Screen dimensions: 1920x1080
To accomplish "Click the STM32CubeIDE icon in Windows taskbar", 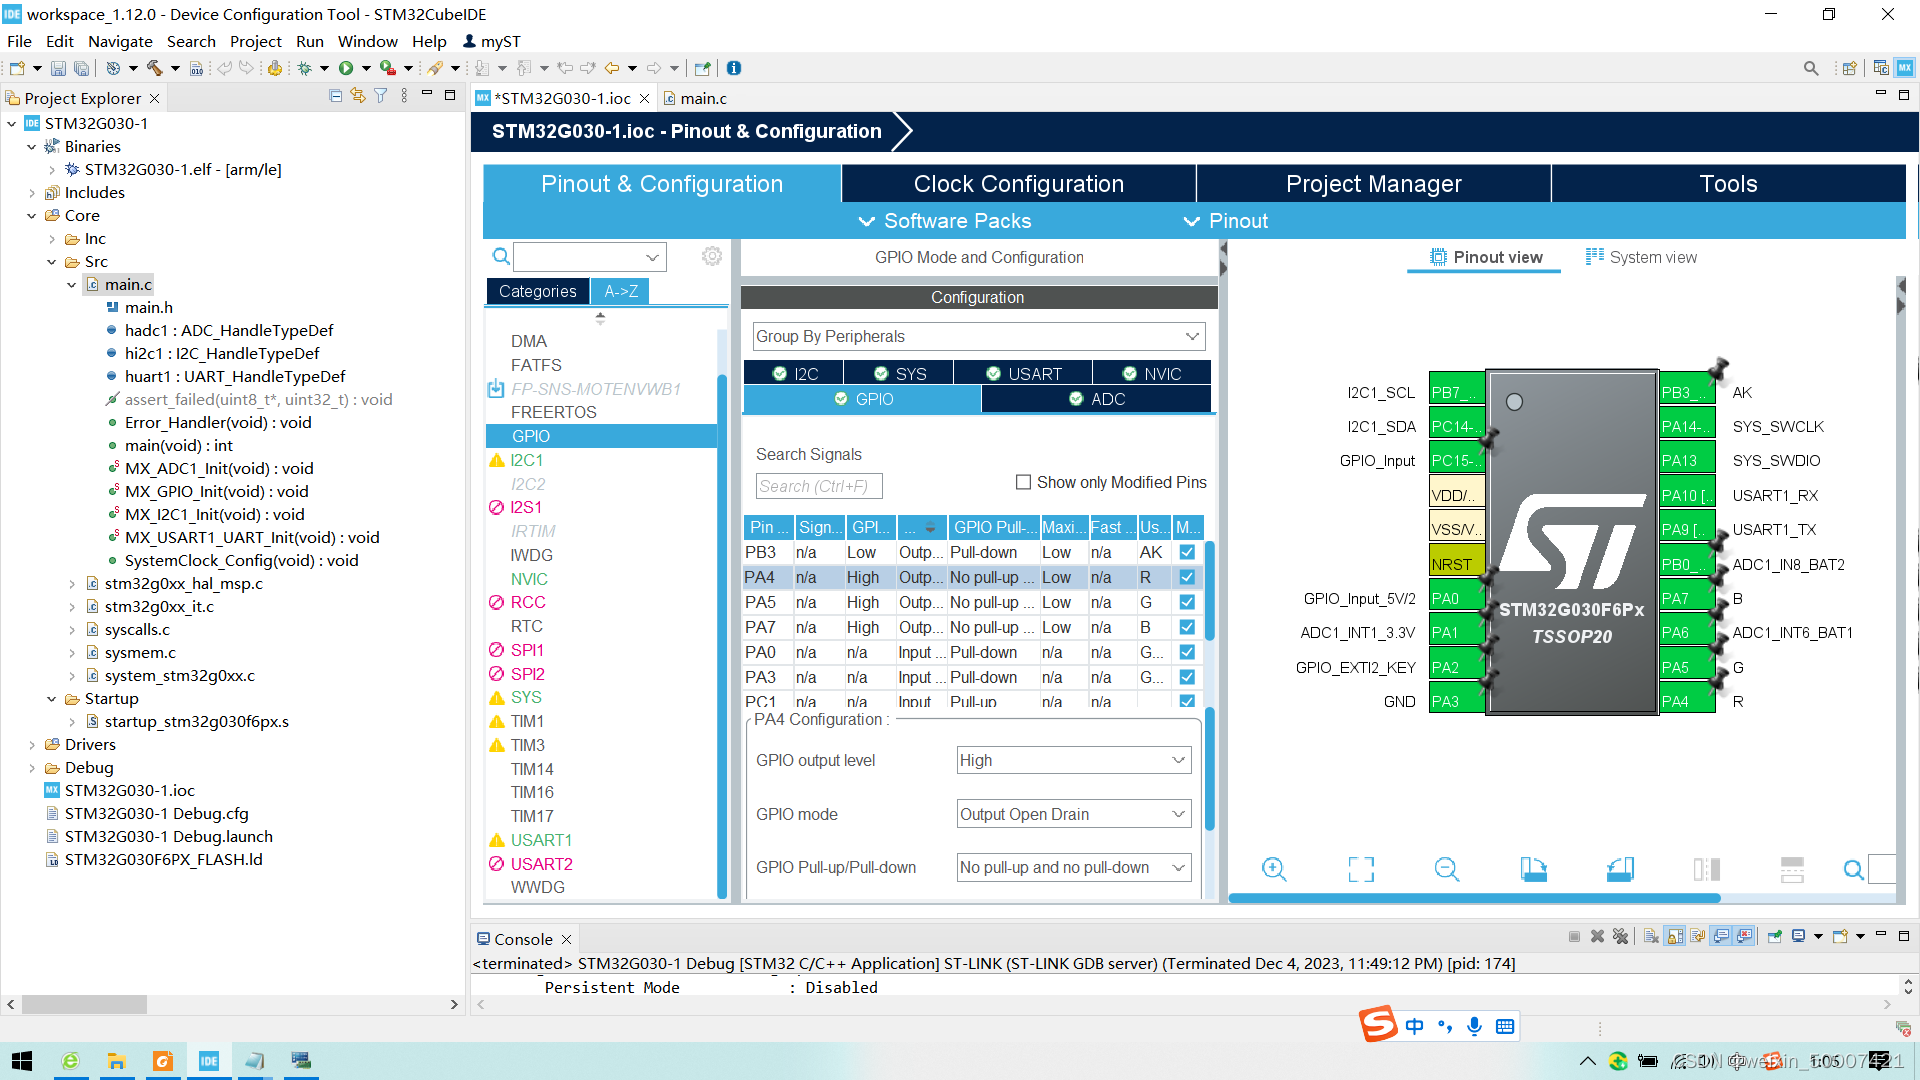I will click(x=209, y=1061).
